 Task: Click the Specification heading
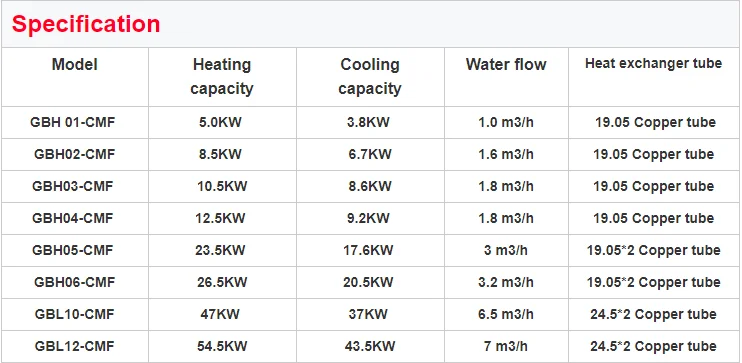click(86, 24)
